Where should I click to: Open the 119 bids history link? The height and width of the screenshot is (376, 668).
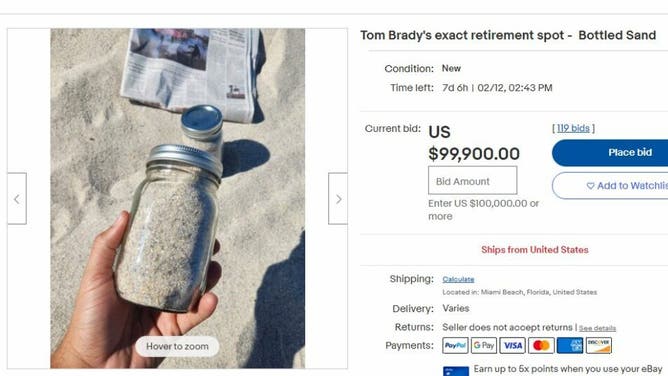573,128
